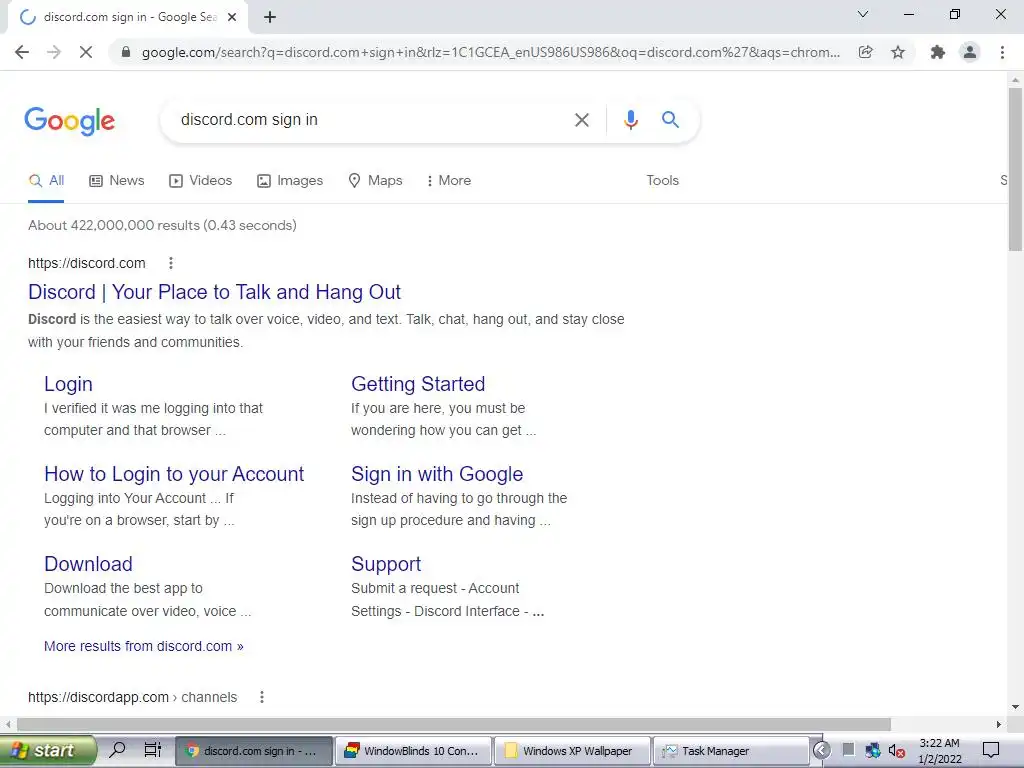Screen dimensions: 1024x768
Task: Click the horizontal scrollbar thumb
Action: click(454, 724)
